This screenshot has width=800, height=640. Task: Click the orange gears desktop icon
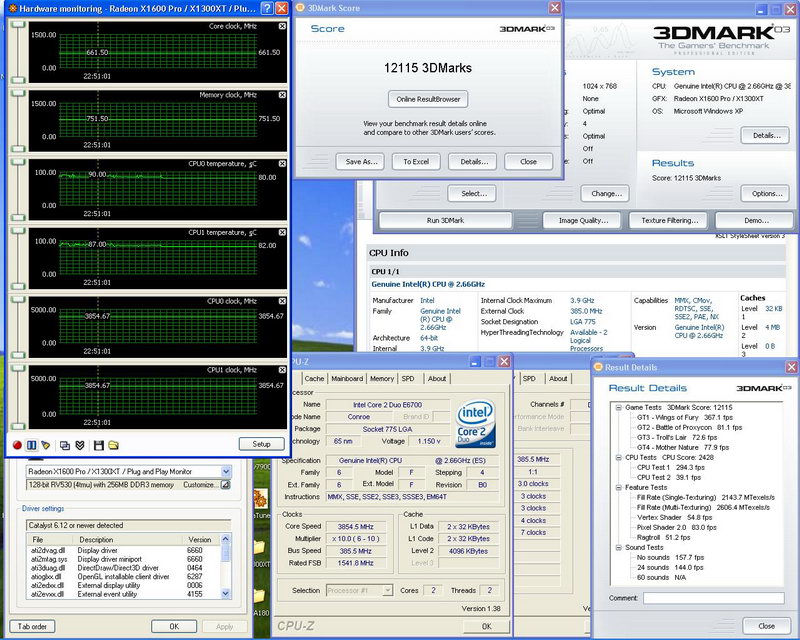click(x=261, y=498)
